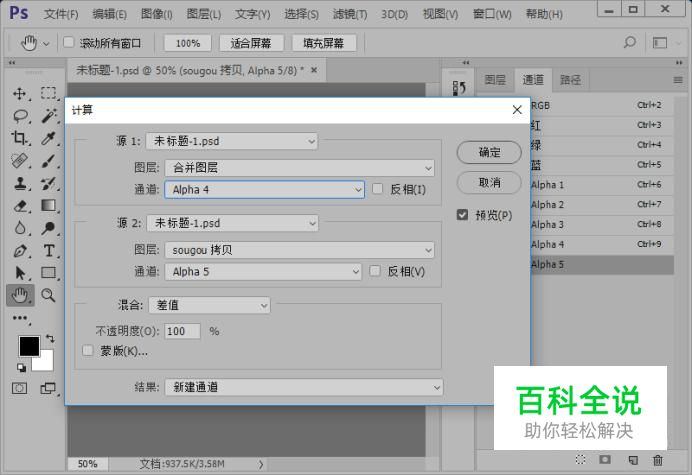Image resolution: width=692 pixels, height=475 pixels.
Task: Save selection as channel icon
Action: tap(605, 460)
